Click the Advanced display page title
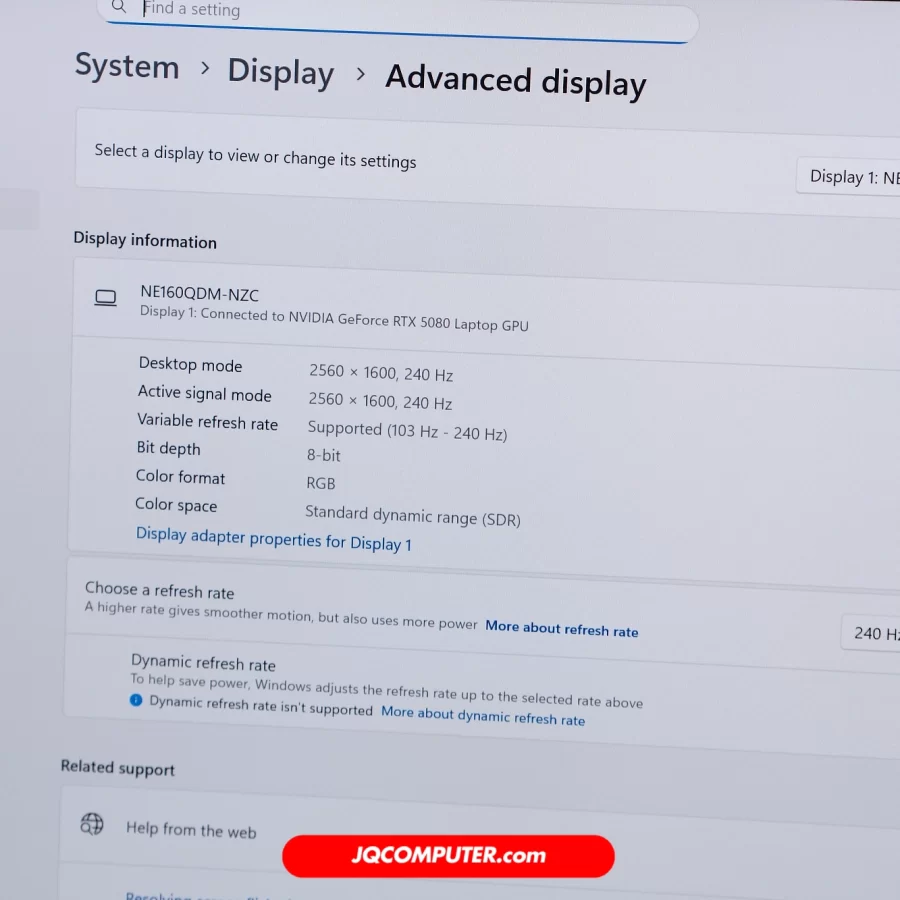 pos(515,81)
